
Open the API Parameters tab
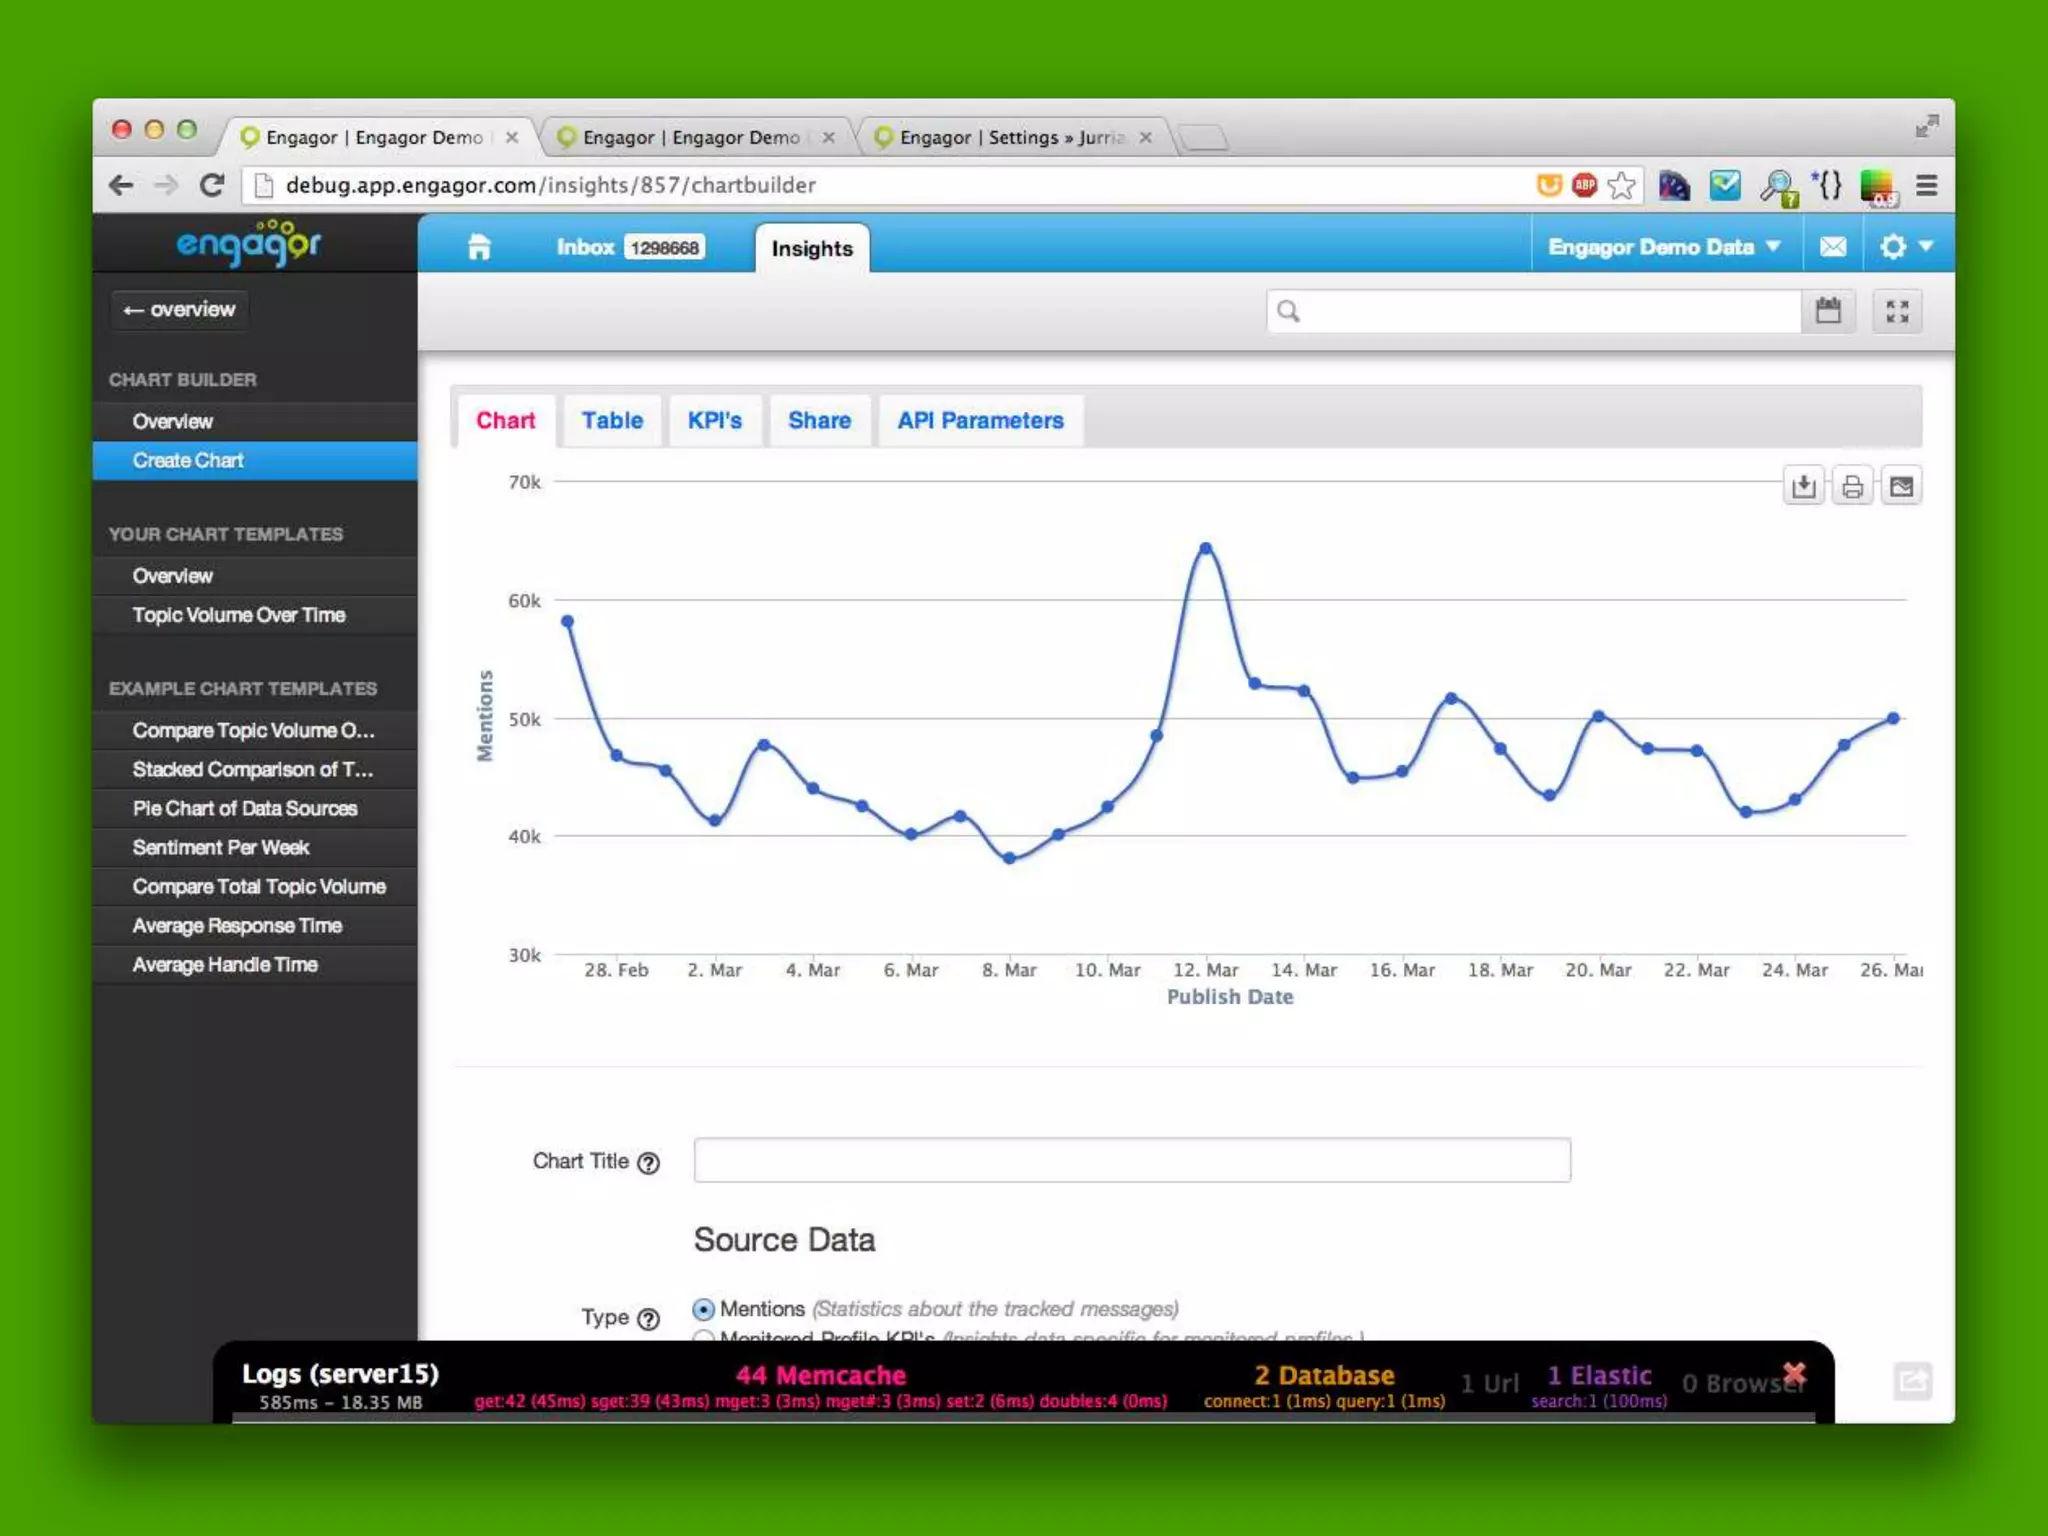(979, 421)
